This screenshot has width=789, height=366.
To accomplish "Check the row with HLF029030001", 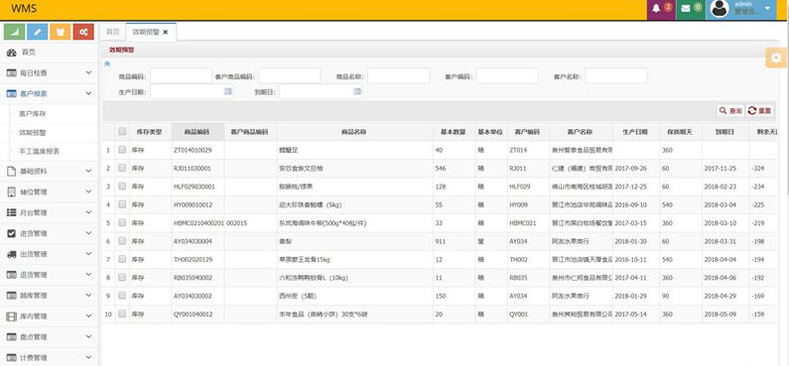I will coord(122,186).
